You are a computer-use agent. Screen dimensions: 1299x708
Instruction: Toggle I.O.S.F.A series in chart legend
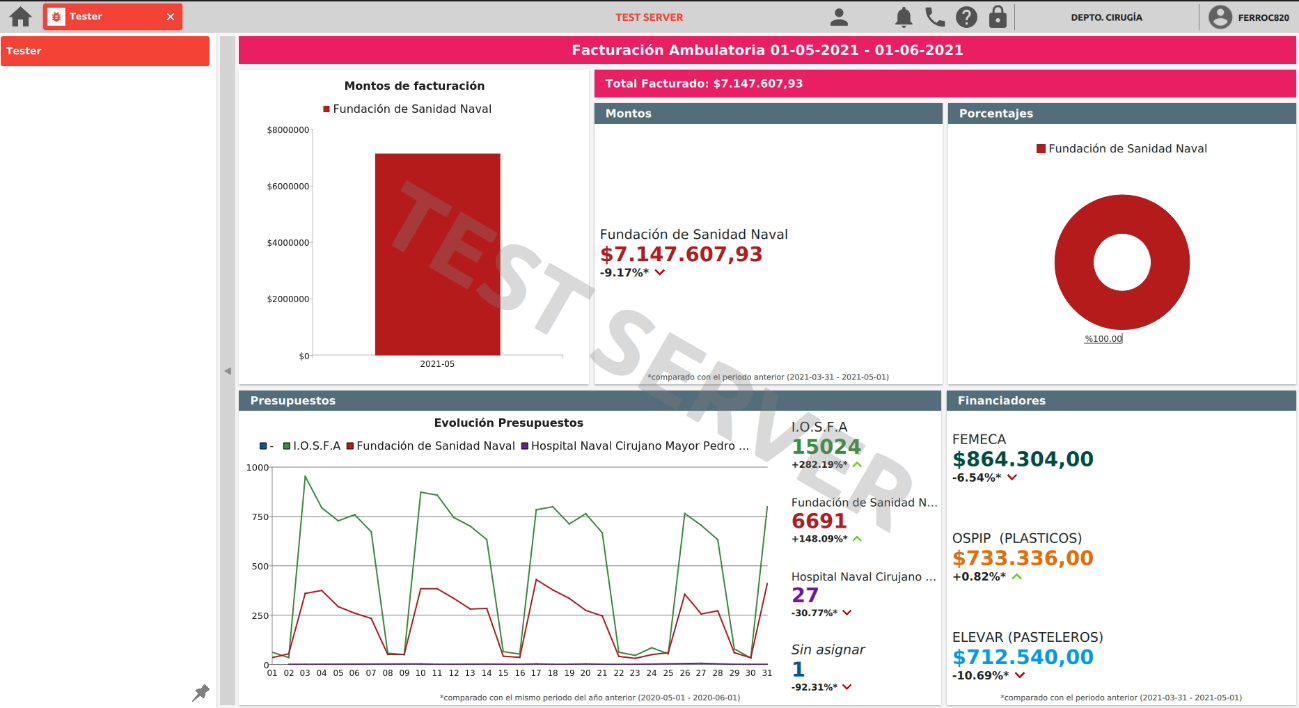[311, 446]
